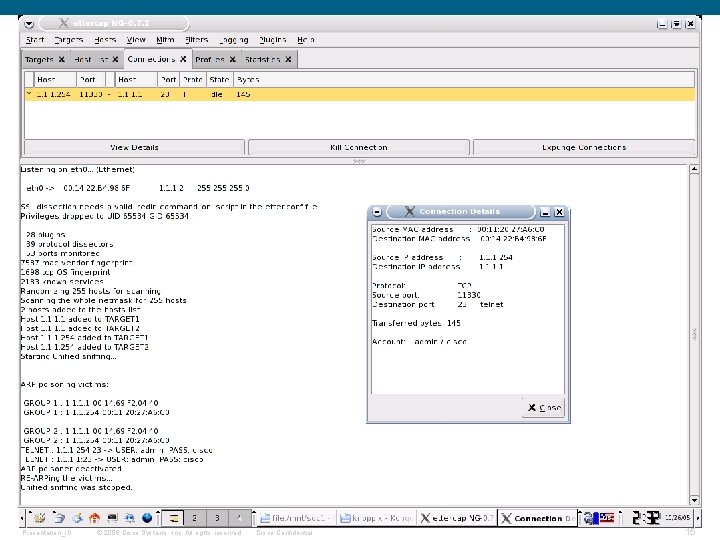The width and height of the screenshot is (720, 540).
Task: Click the 'Destination port' telnet line
Action: point(438,304)
